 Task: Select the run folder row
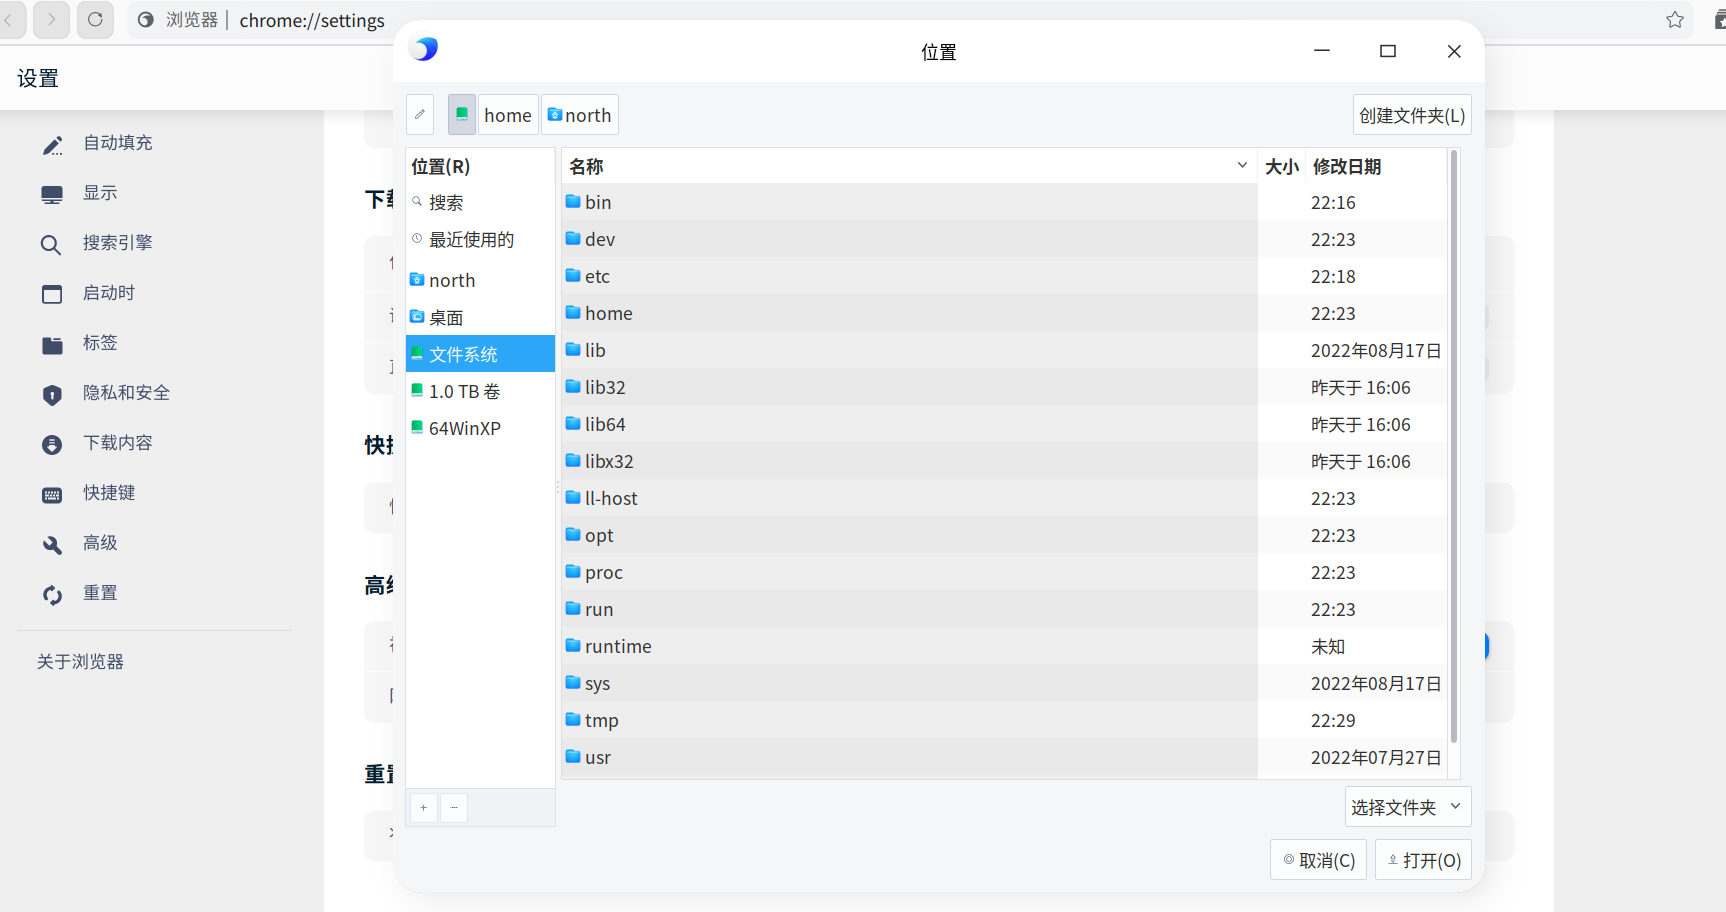(1005, 609)
